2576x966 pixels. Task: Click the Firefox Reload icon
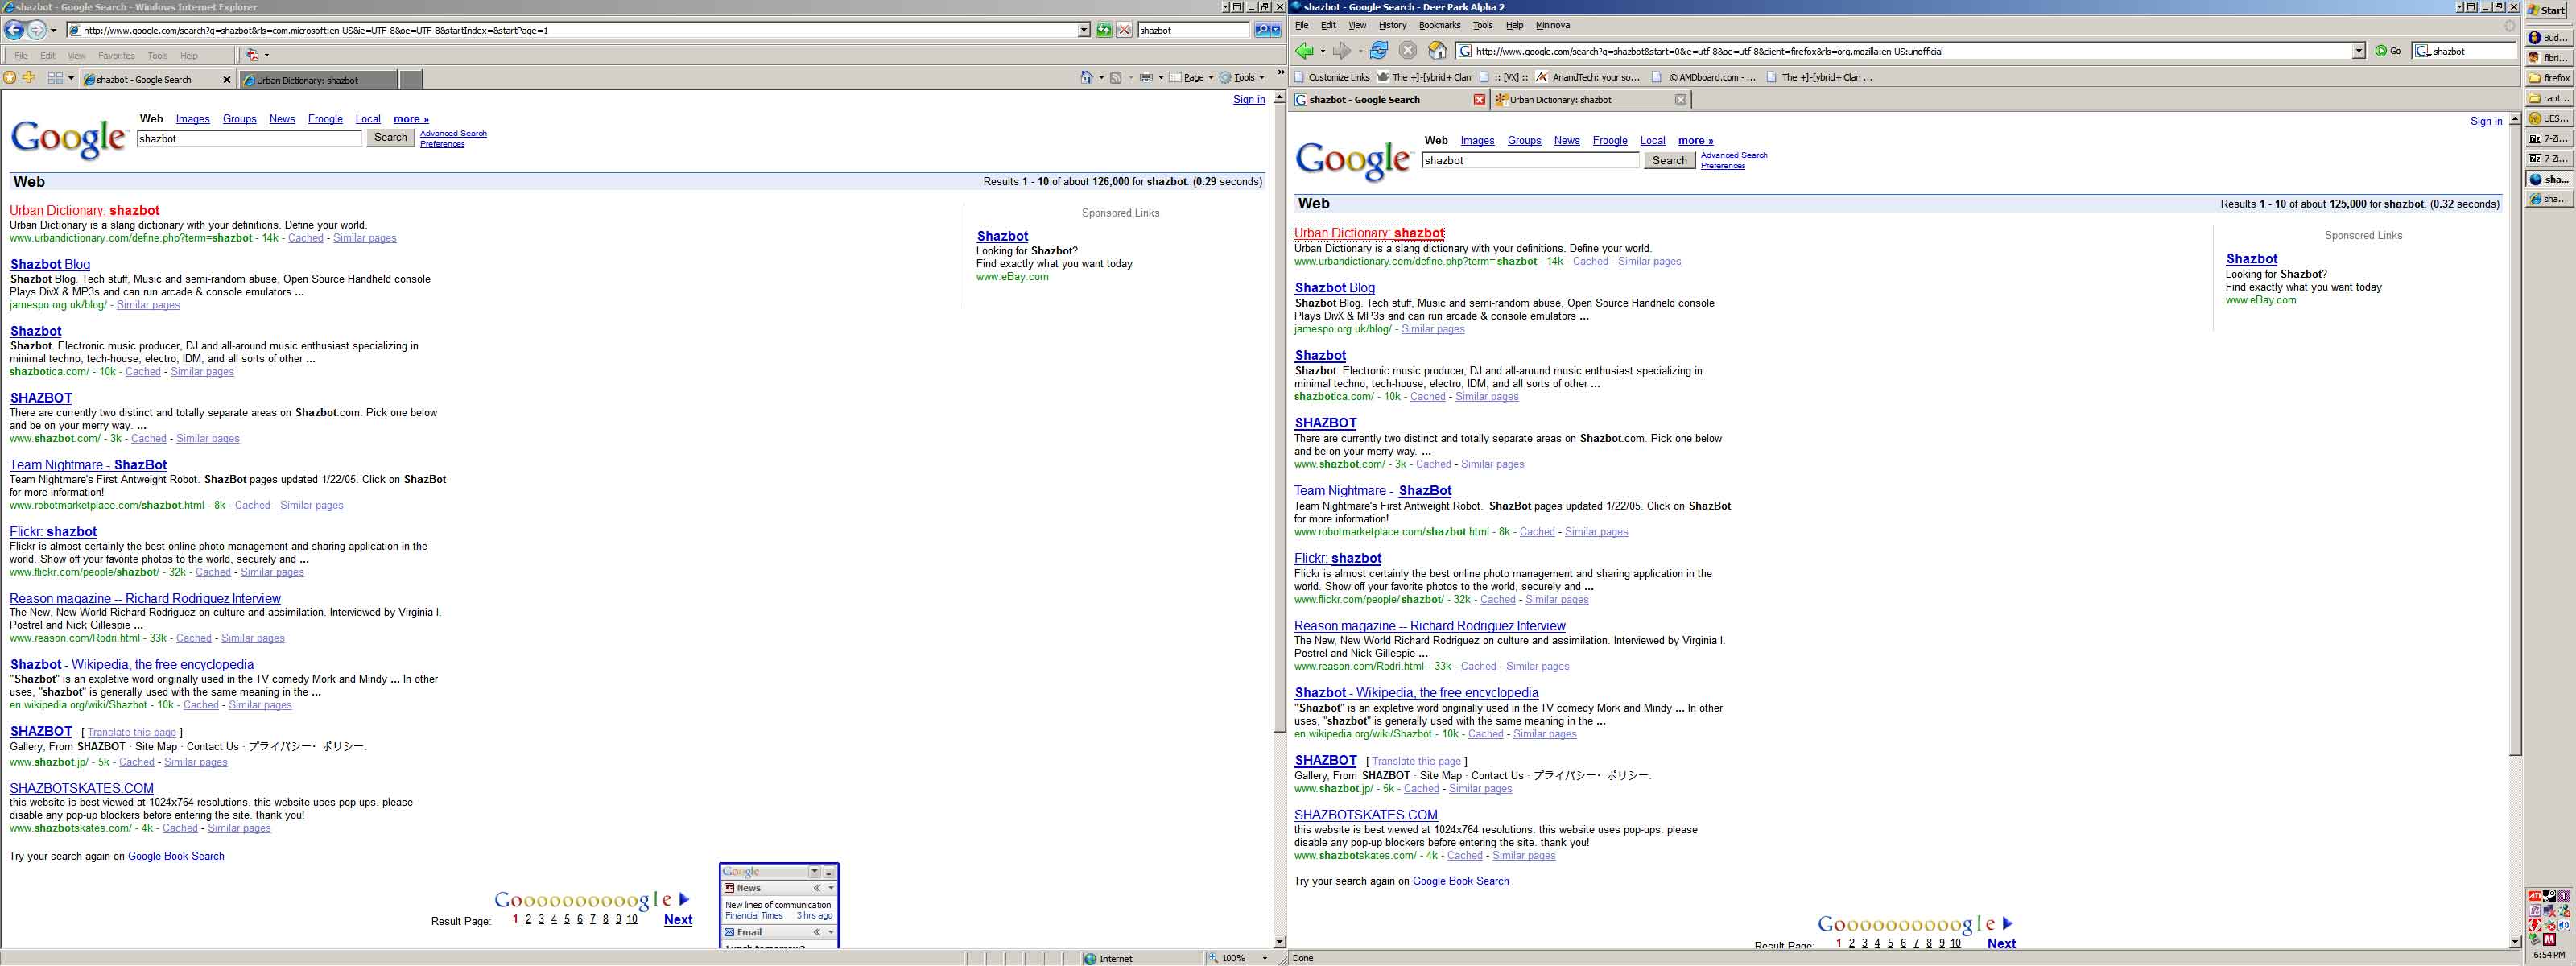1378,50
